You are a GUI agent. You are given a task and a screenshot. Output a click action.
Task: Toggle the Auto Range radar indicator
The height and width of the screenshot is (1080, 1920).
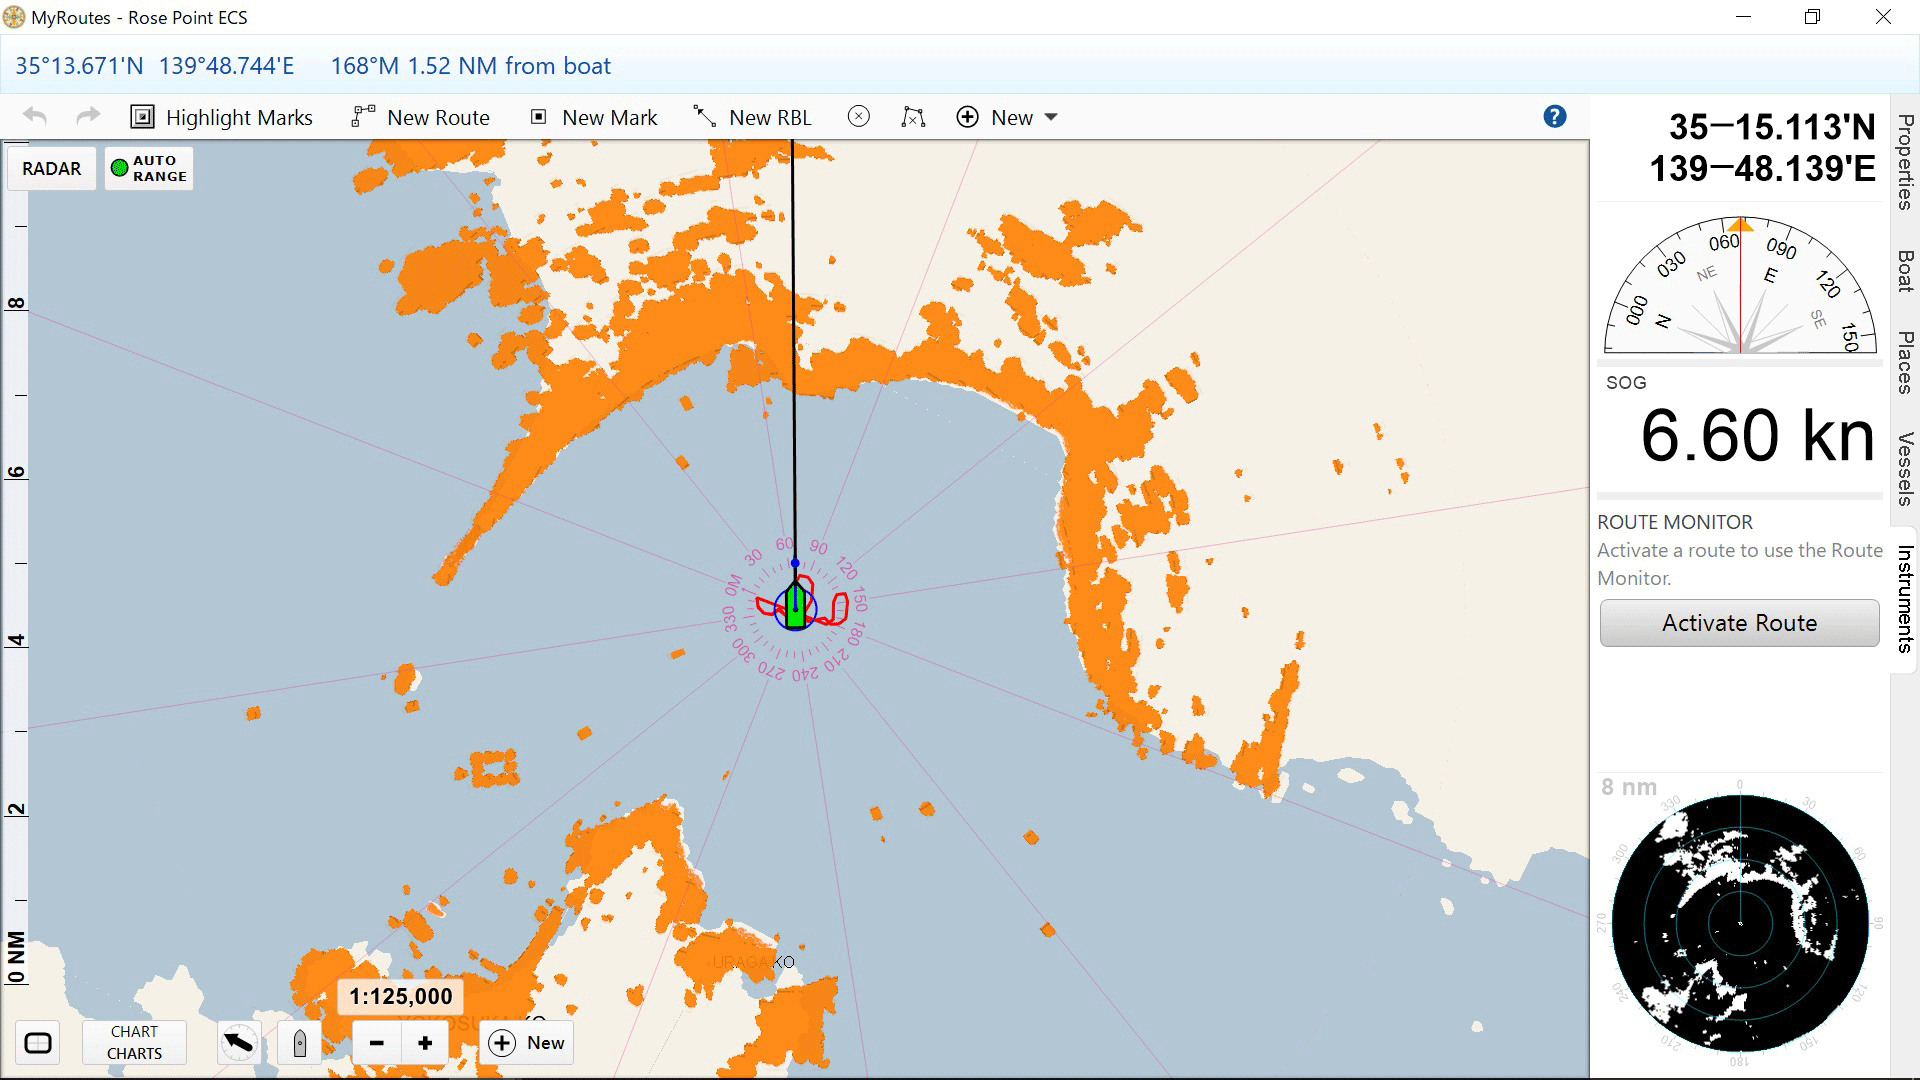149,168
